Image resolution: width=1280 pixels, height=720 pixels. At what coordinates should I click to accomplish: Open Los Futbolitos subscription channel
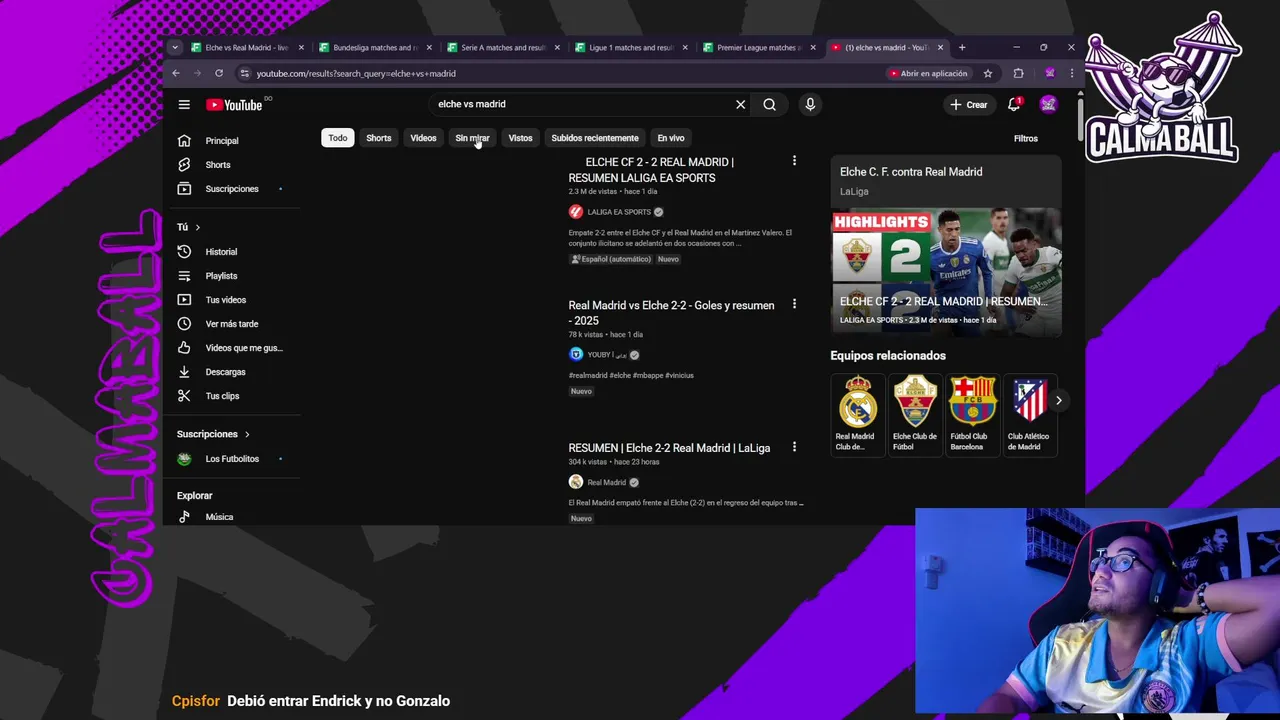point(232,459)
